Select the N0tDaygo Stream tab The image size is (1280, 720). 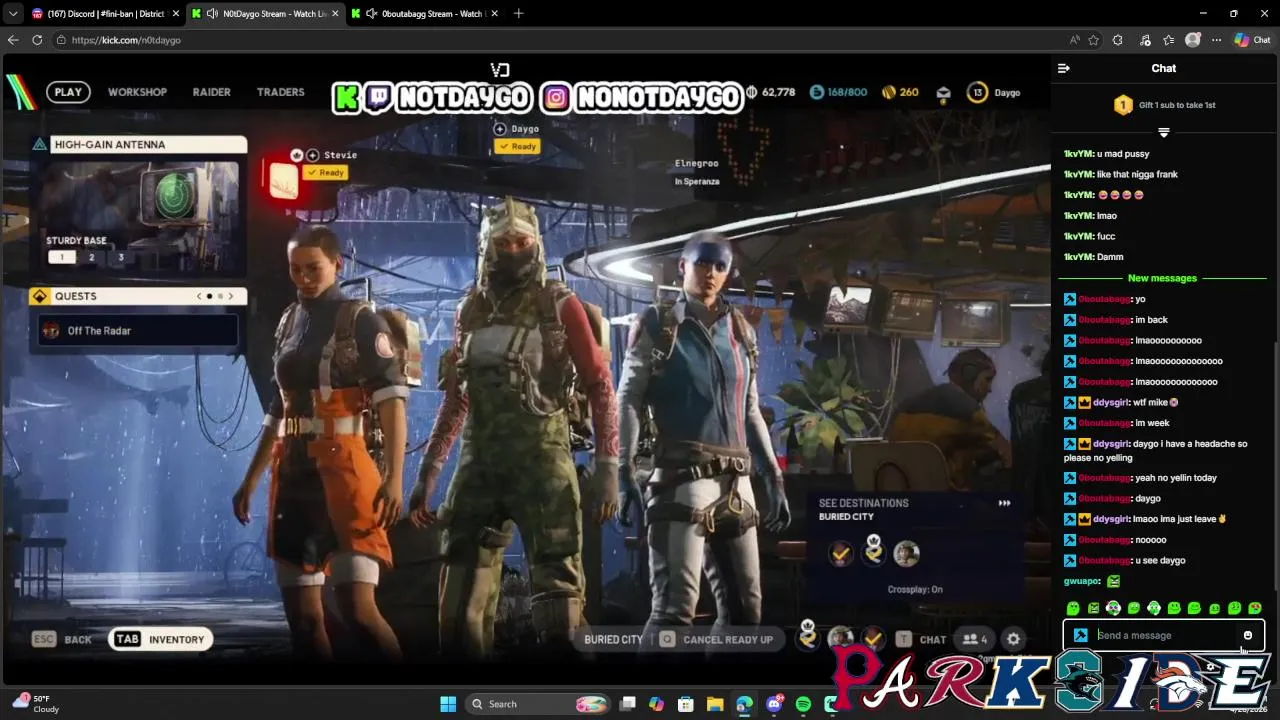tap(264, 13)
